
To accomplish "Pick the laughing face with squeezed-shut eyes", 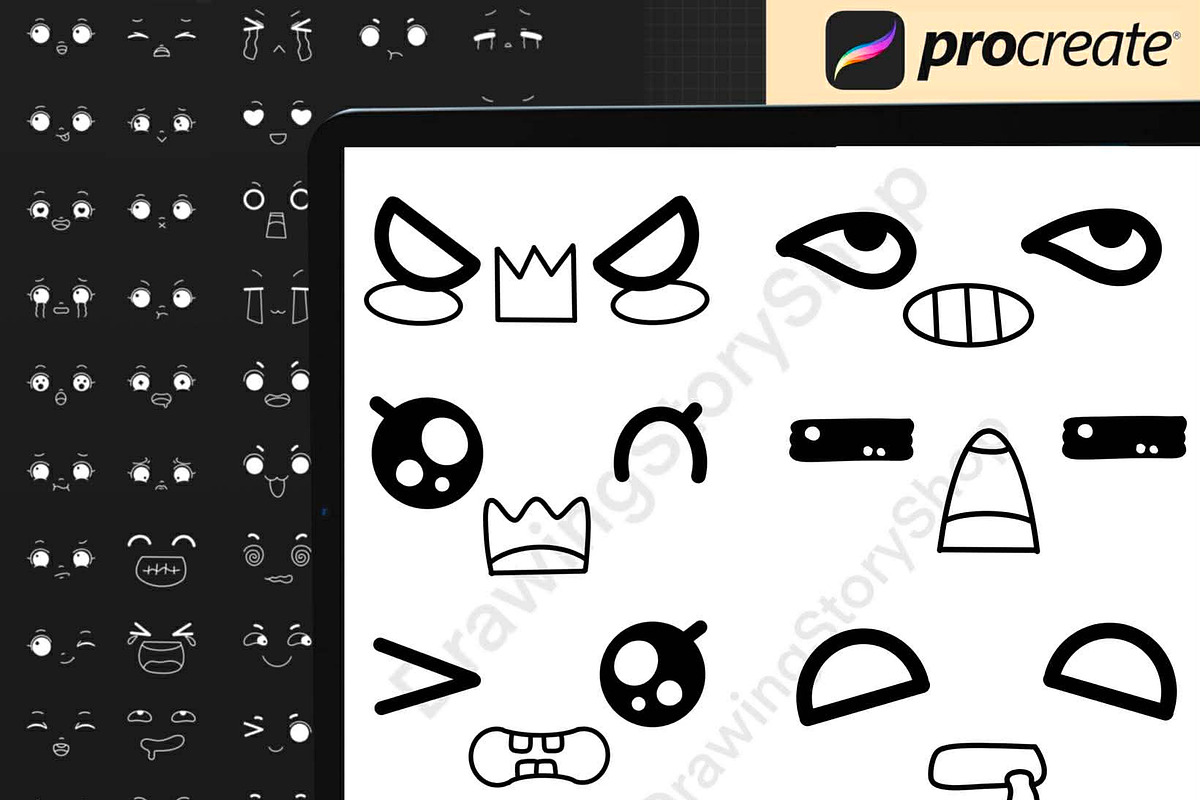I will click(x=160, y=646).
